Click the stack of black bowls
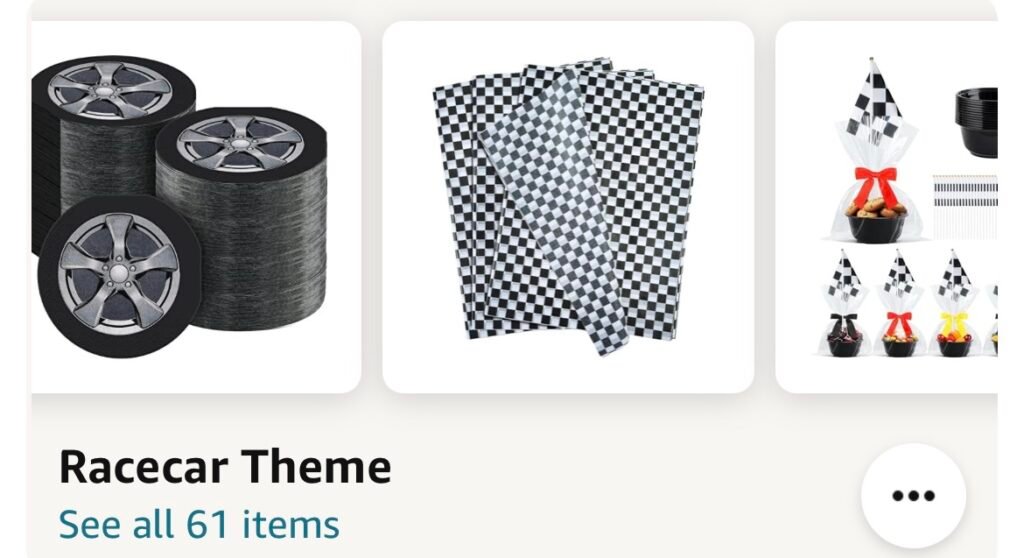The image size is (1024, 558). coord(976,122)
